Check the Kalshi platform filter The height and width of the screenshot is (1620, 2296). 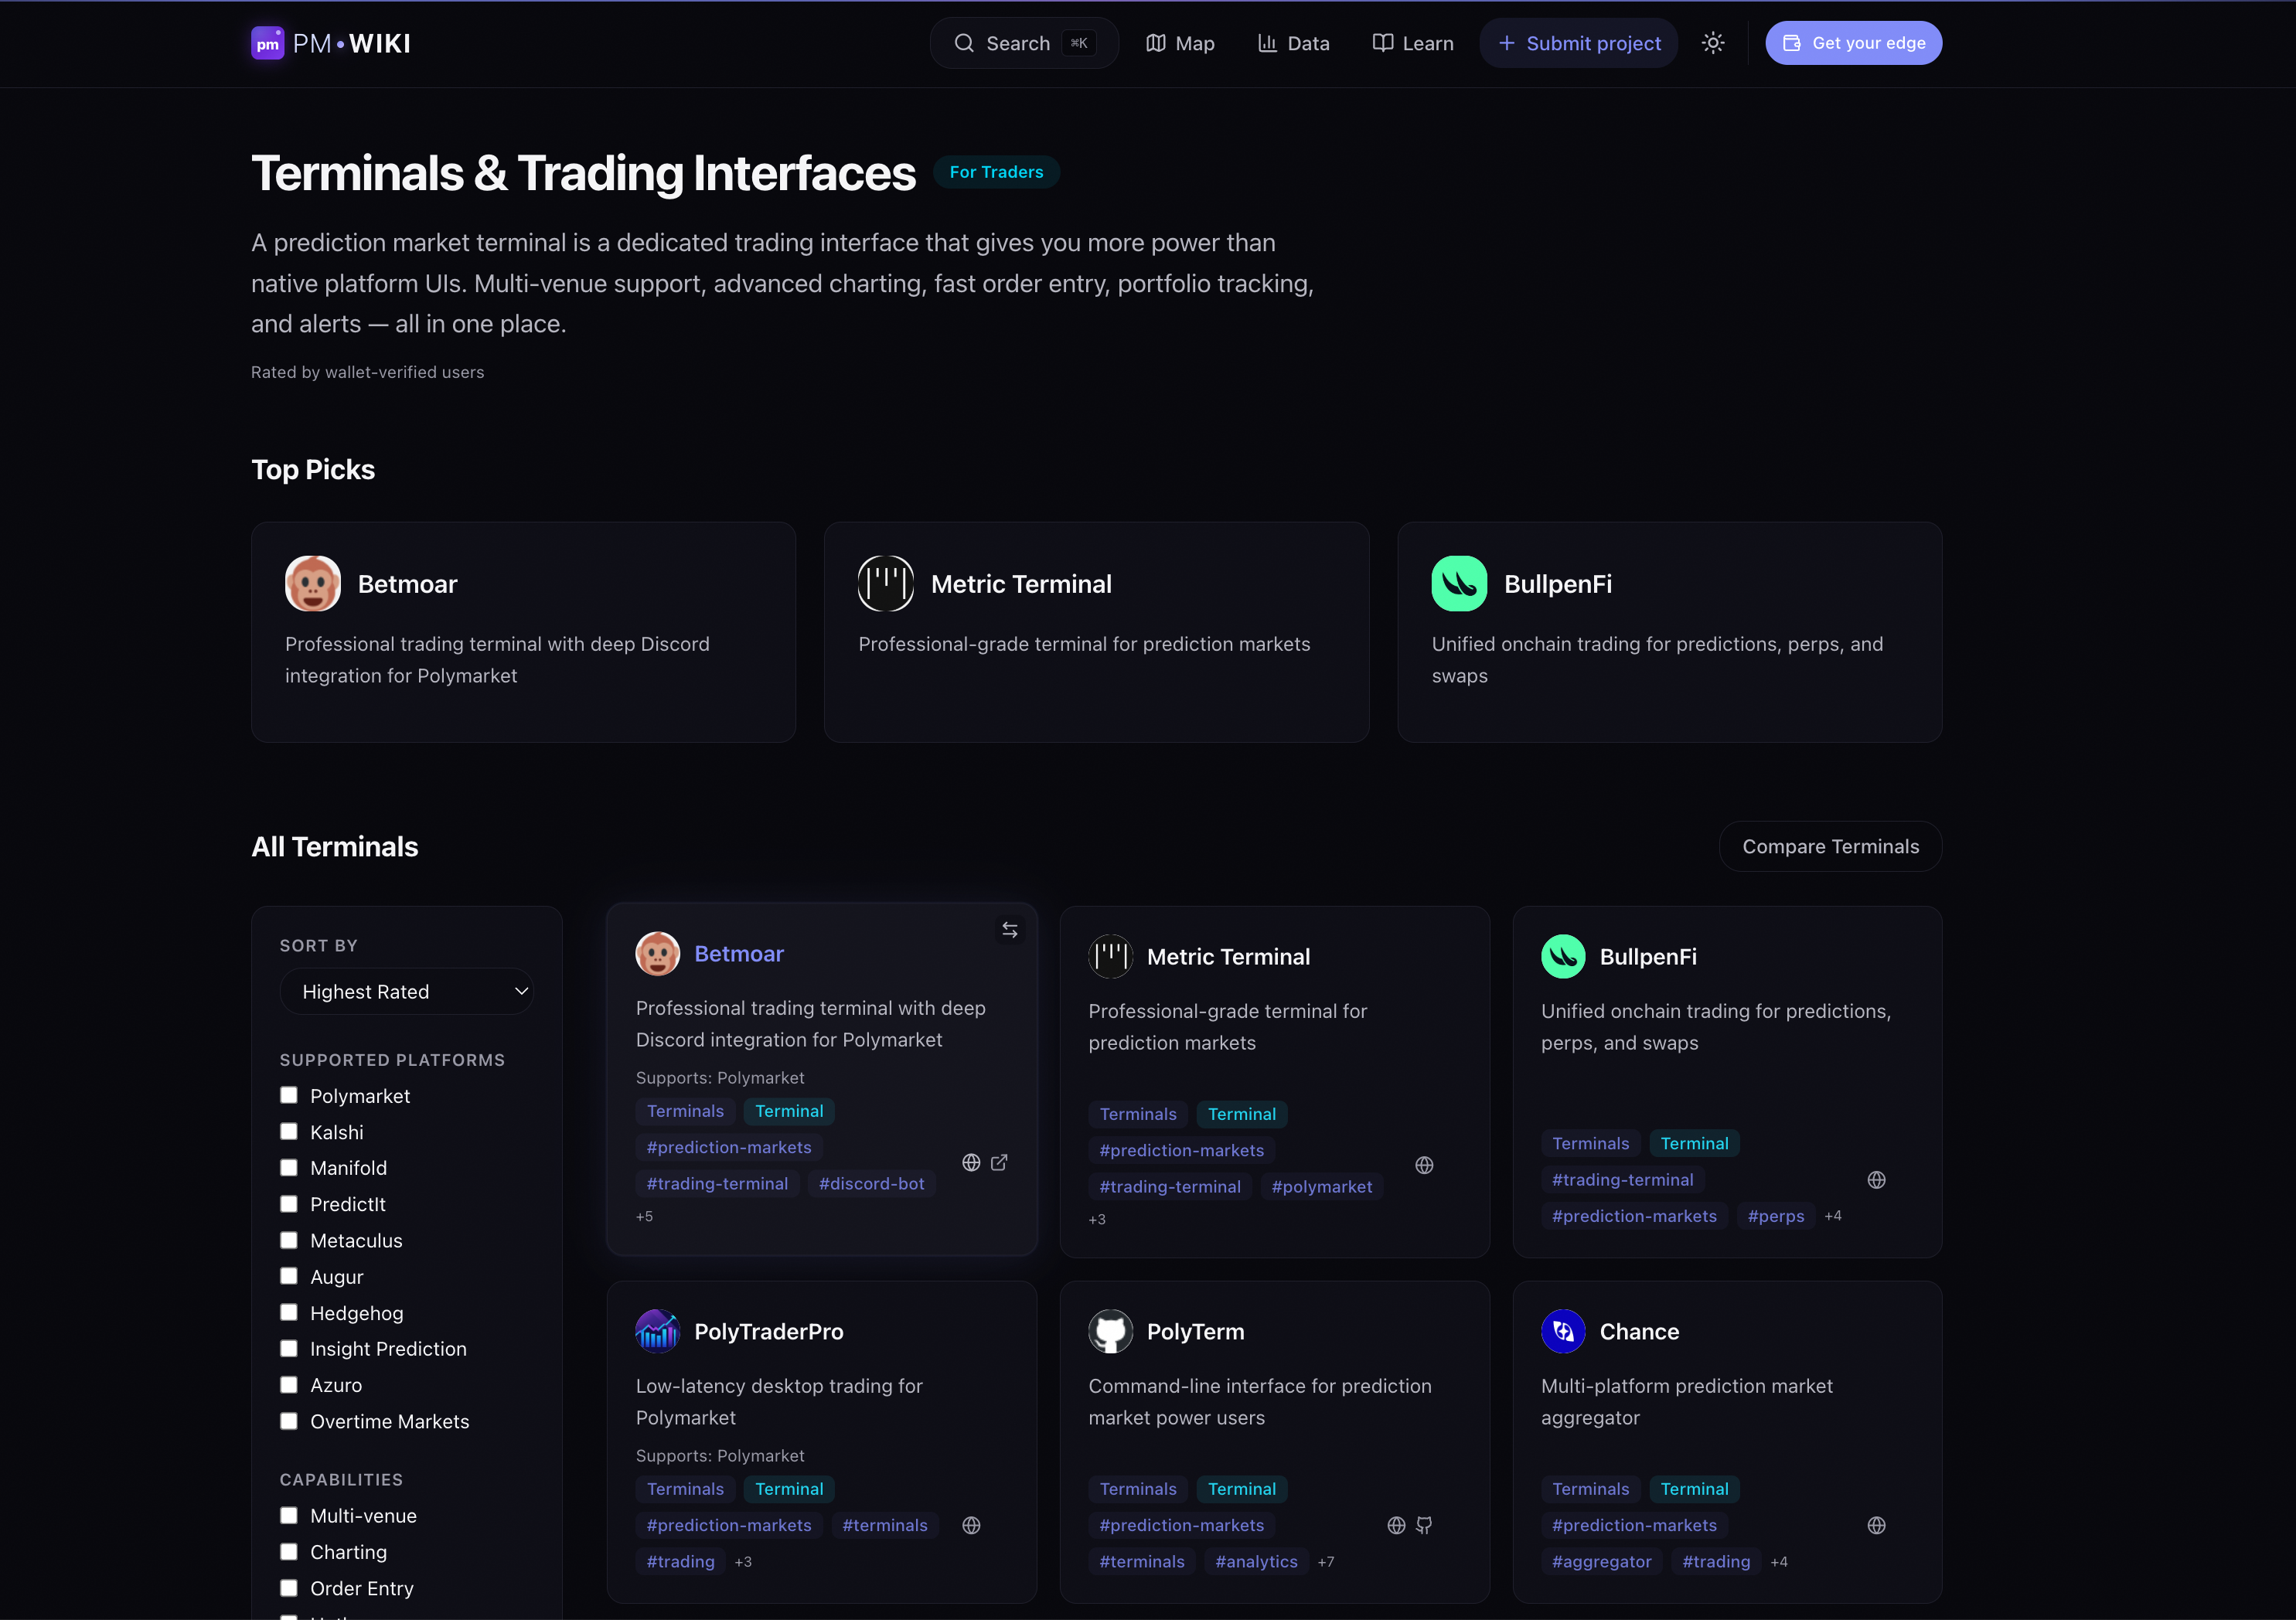(x=289, y=1131)
